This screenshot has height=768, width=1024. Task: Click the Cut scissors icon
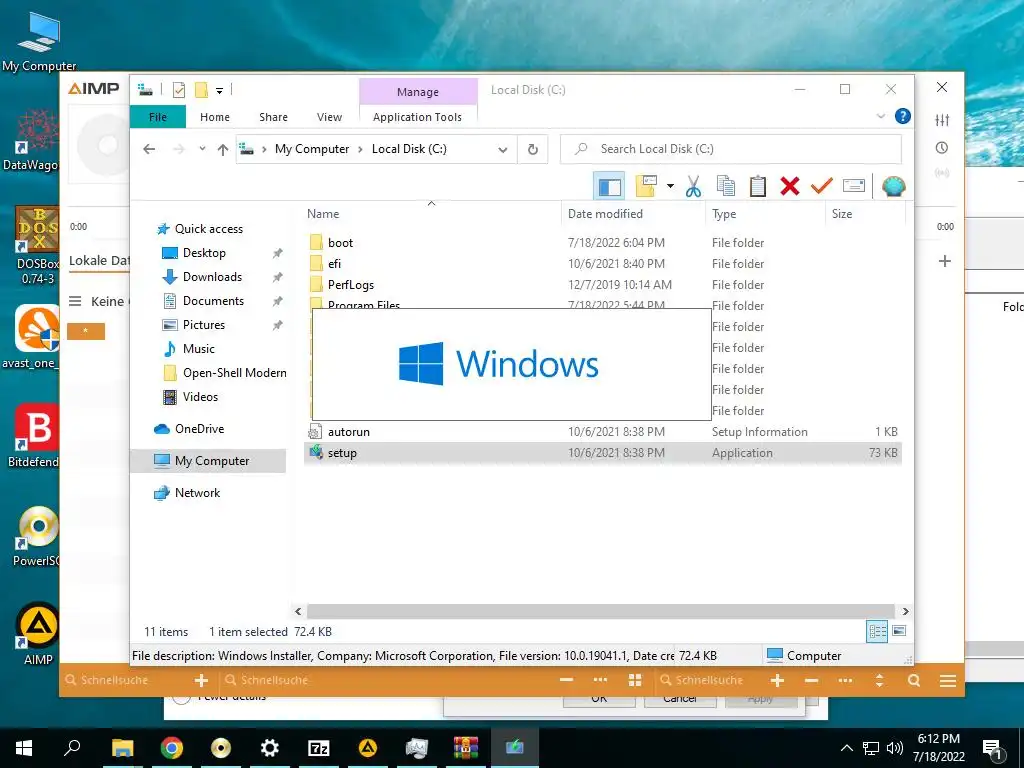[x=693, y=186]
